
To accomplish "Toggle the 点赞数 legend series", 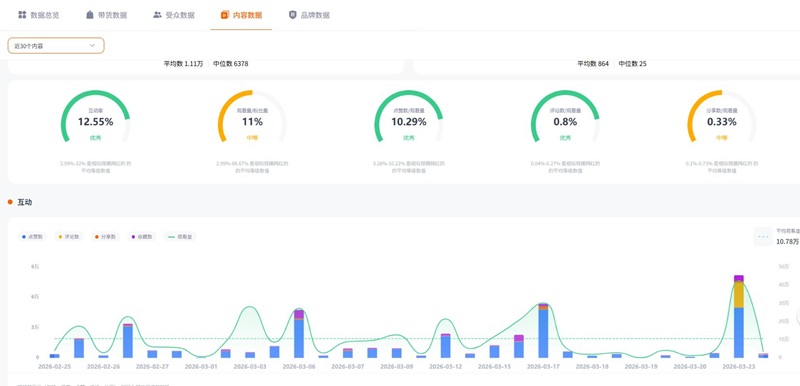I will (x=33, y=237).
